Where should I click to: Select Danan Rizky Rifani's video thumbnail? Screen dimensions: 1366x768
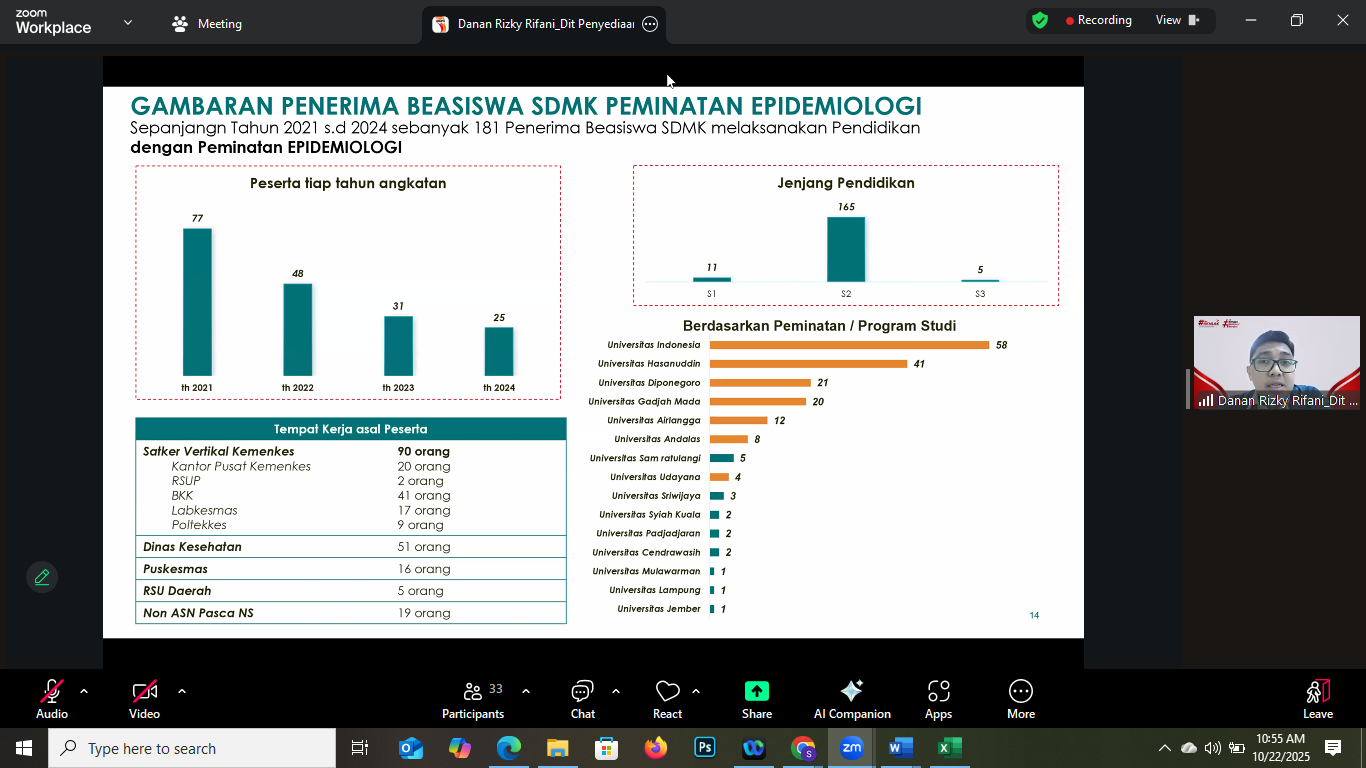pos(1277,363)
